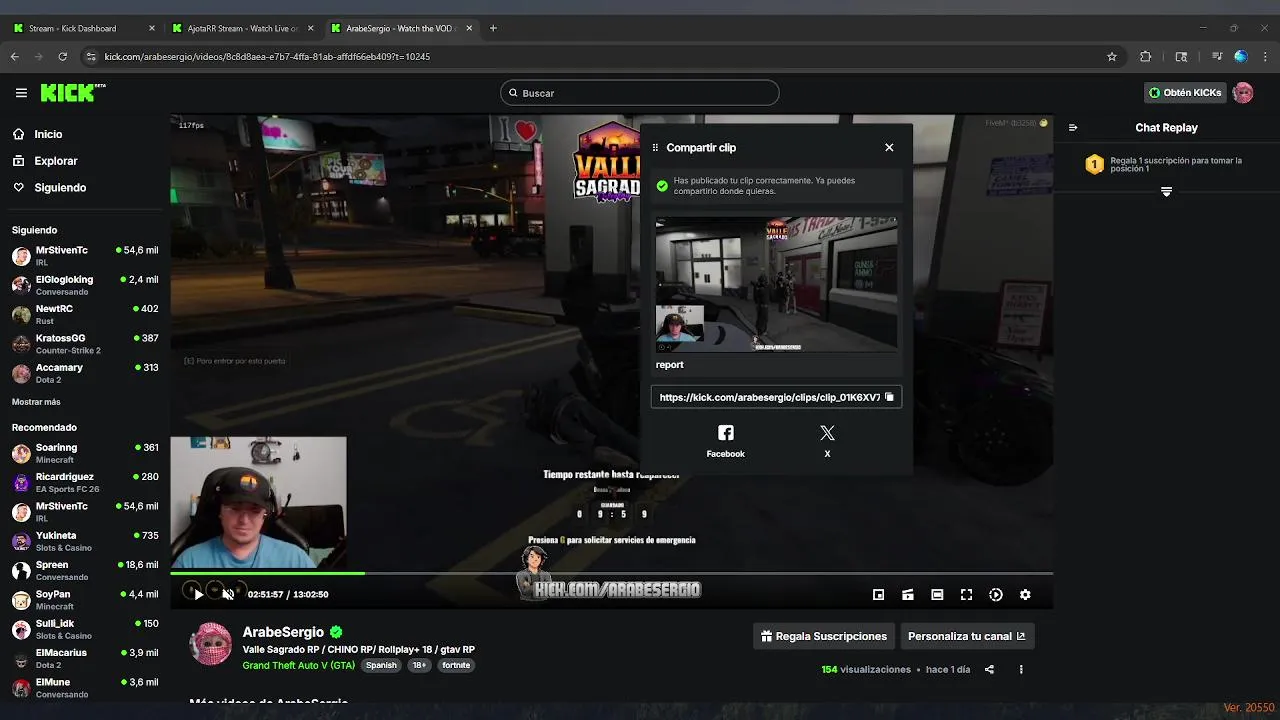Expand the gift leaderboard chevron
The image size is (1280, 720).
tap(1166, 191)
